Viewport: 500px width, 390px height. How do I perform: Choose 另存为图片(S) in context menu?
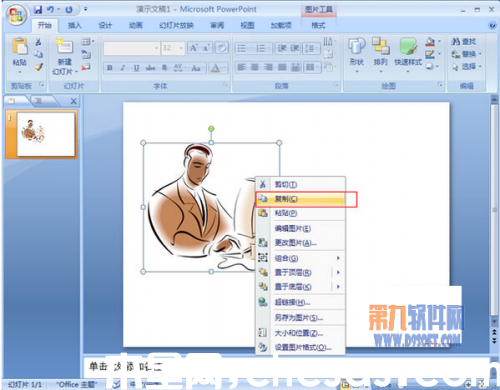point(300,318)
